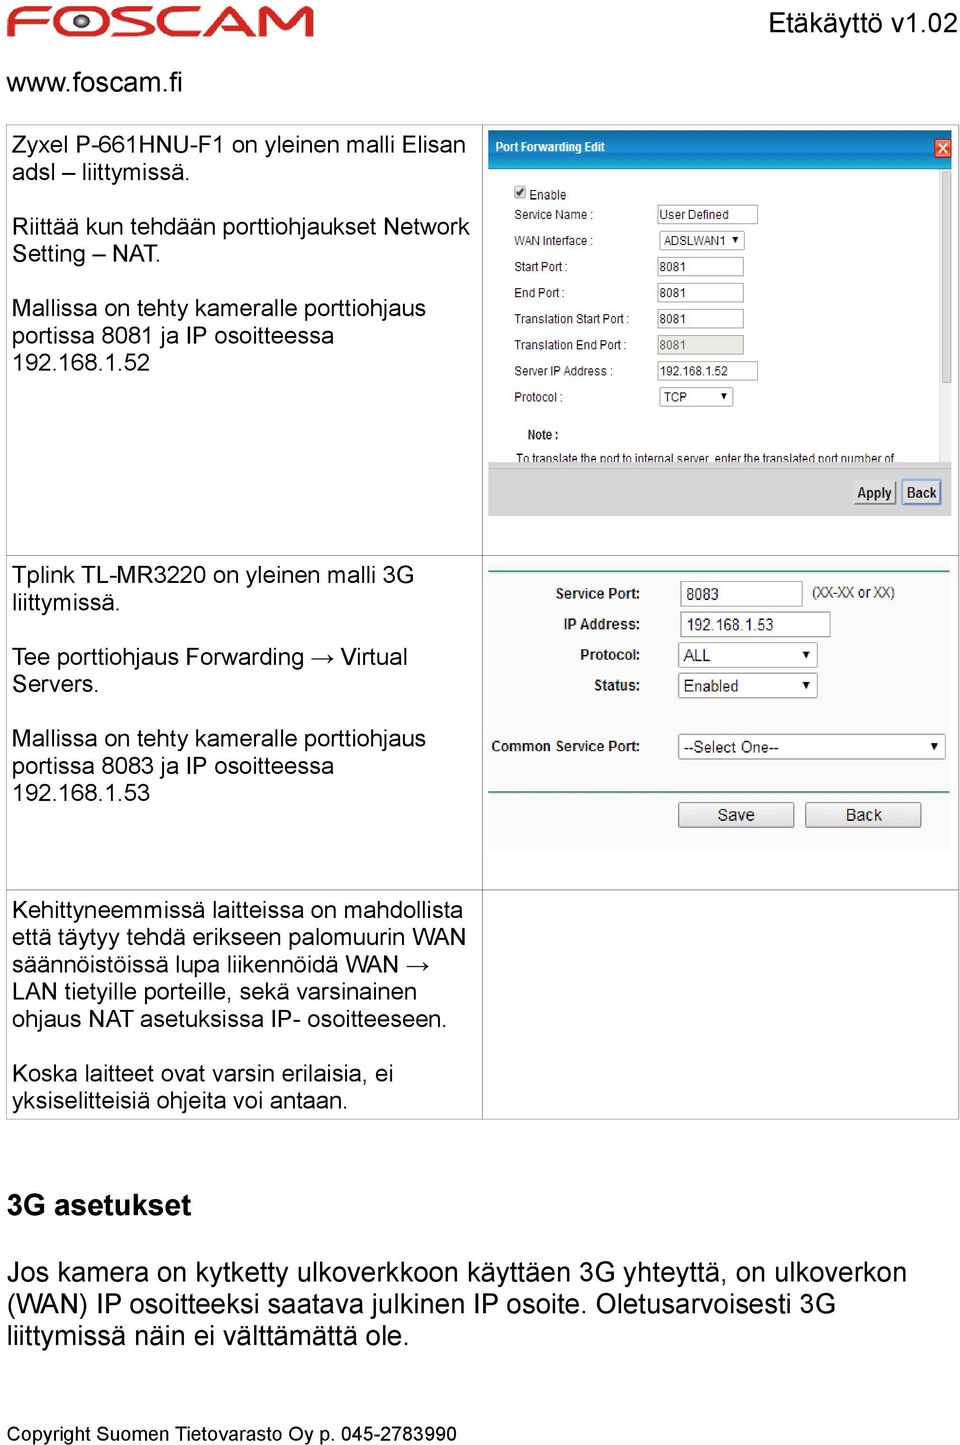Click the Server IP Address field
The height and width of the screenshot is (1445, 960).
click(x=707, y=371)
